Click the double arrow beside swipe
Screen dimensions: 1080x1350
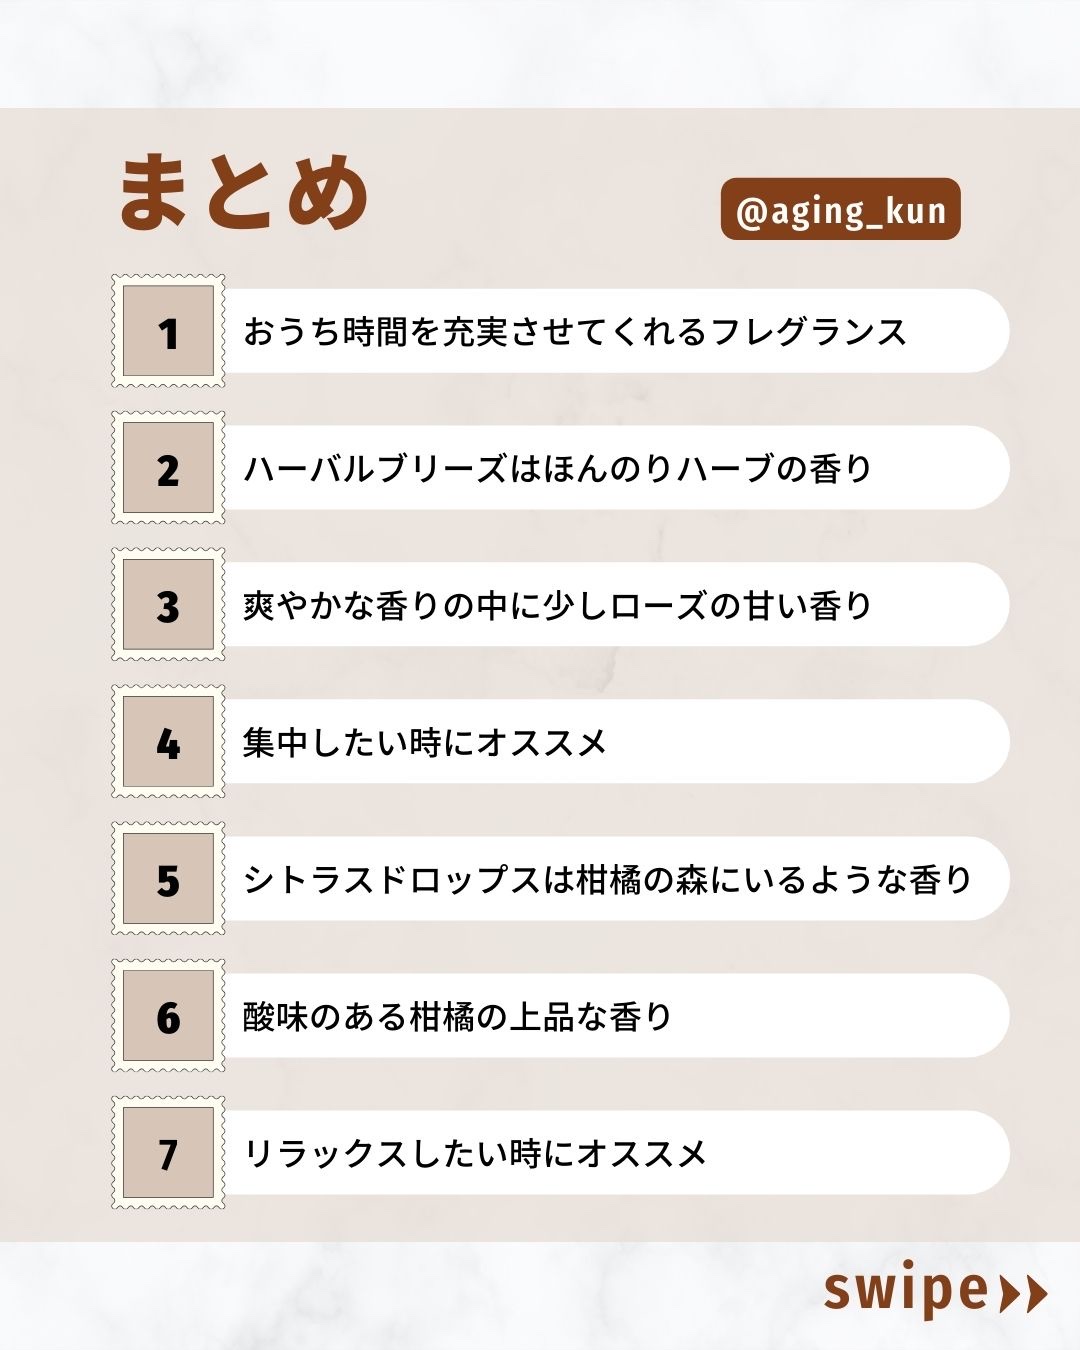coord(1023,1293)
